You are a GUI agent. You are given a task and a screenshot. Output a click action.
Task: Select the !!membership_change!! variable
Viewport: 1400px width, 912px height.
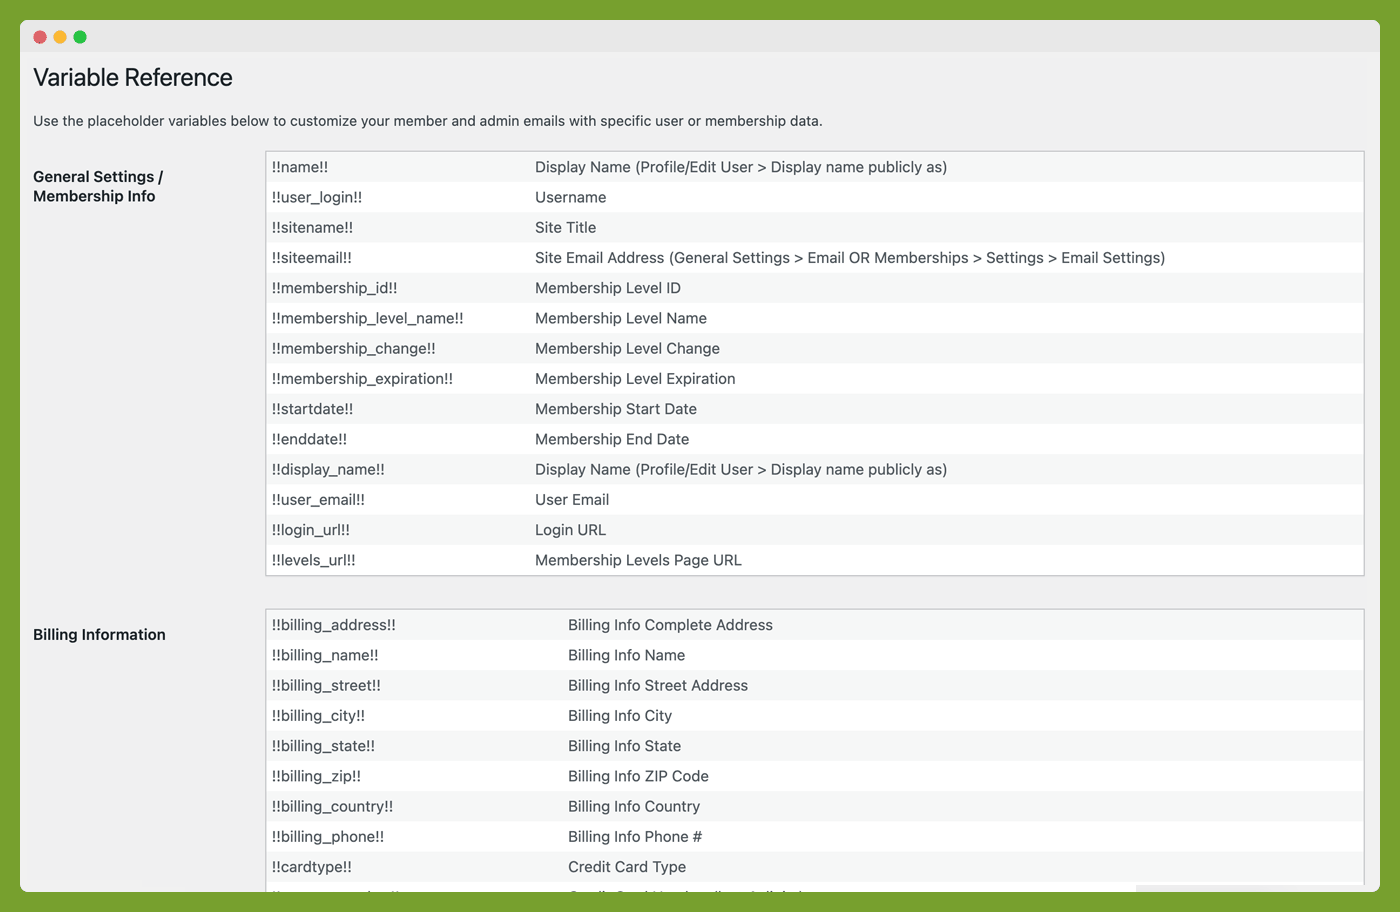(354, 348)
